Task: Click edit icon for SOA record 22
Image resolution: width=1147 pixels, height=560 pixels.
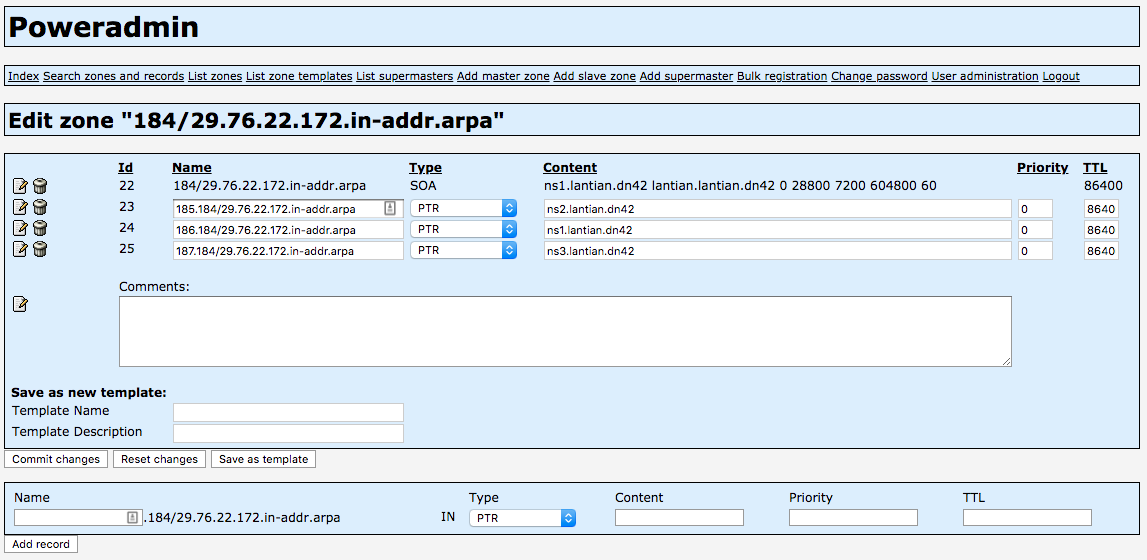Action: tap(20, 186)
